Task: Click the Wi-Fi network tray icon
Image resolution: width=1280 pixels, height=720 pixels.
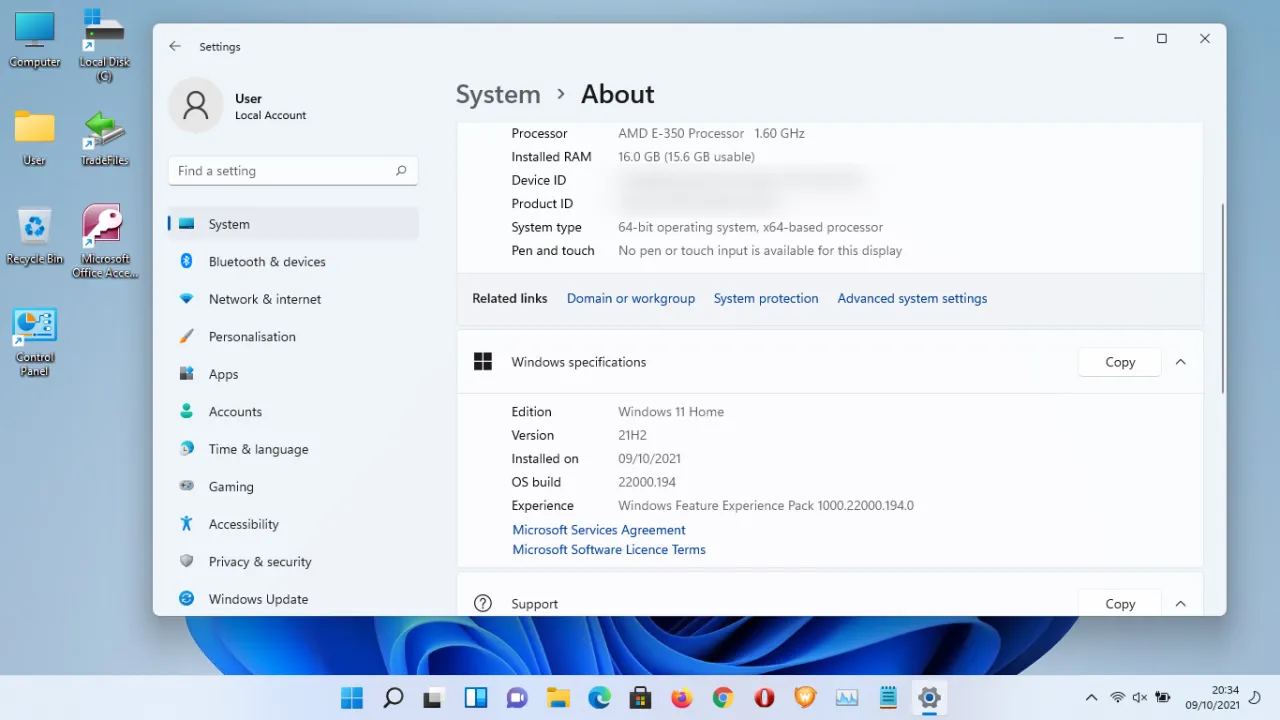Action: [x=1118, y=698]
